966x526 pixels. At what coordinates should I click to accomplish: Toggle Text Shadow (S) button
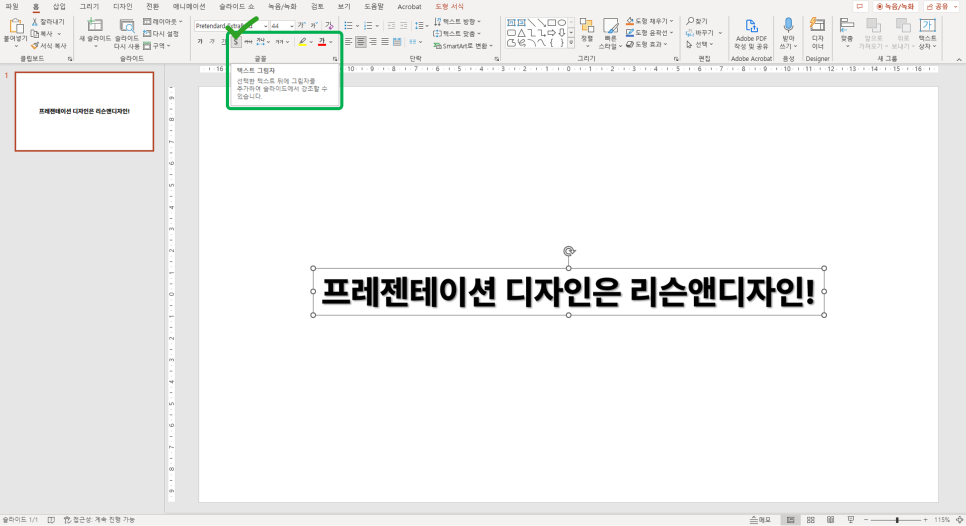click(236, 42)
